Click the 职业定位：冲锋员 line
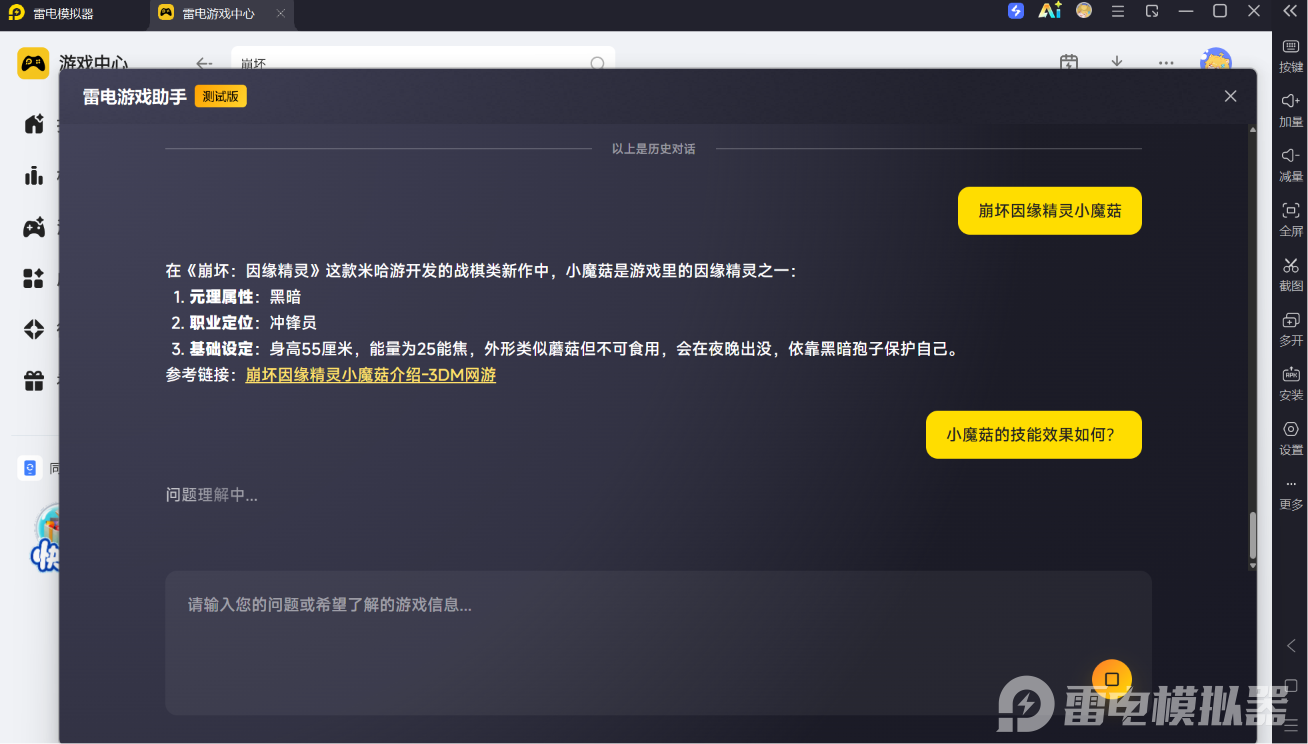The image size is (1308, 744). (245, 323)
